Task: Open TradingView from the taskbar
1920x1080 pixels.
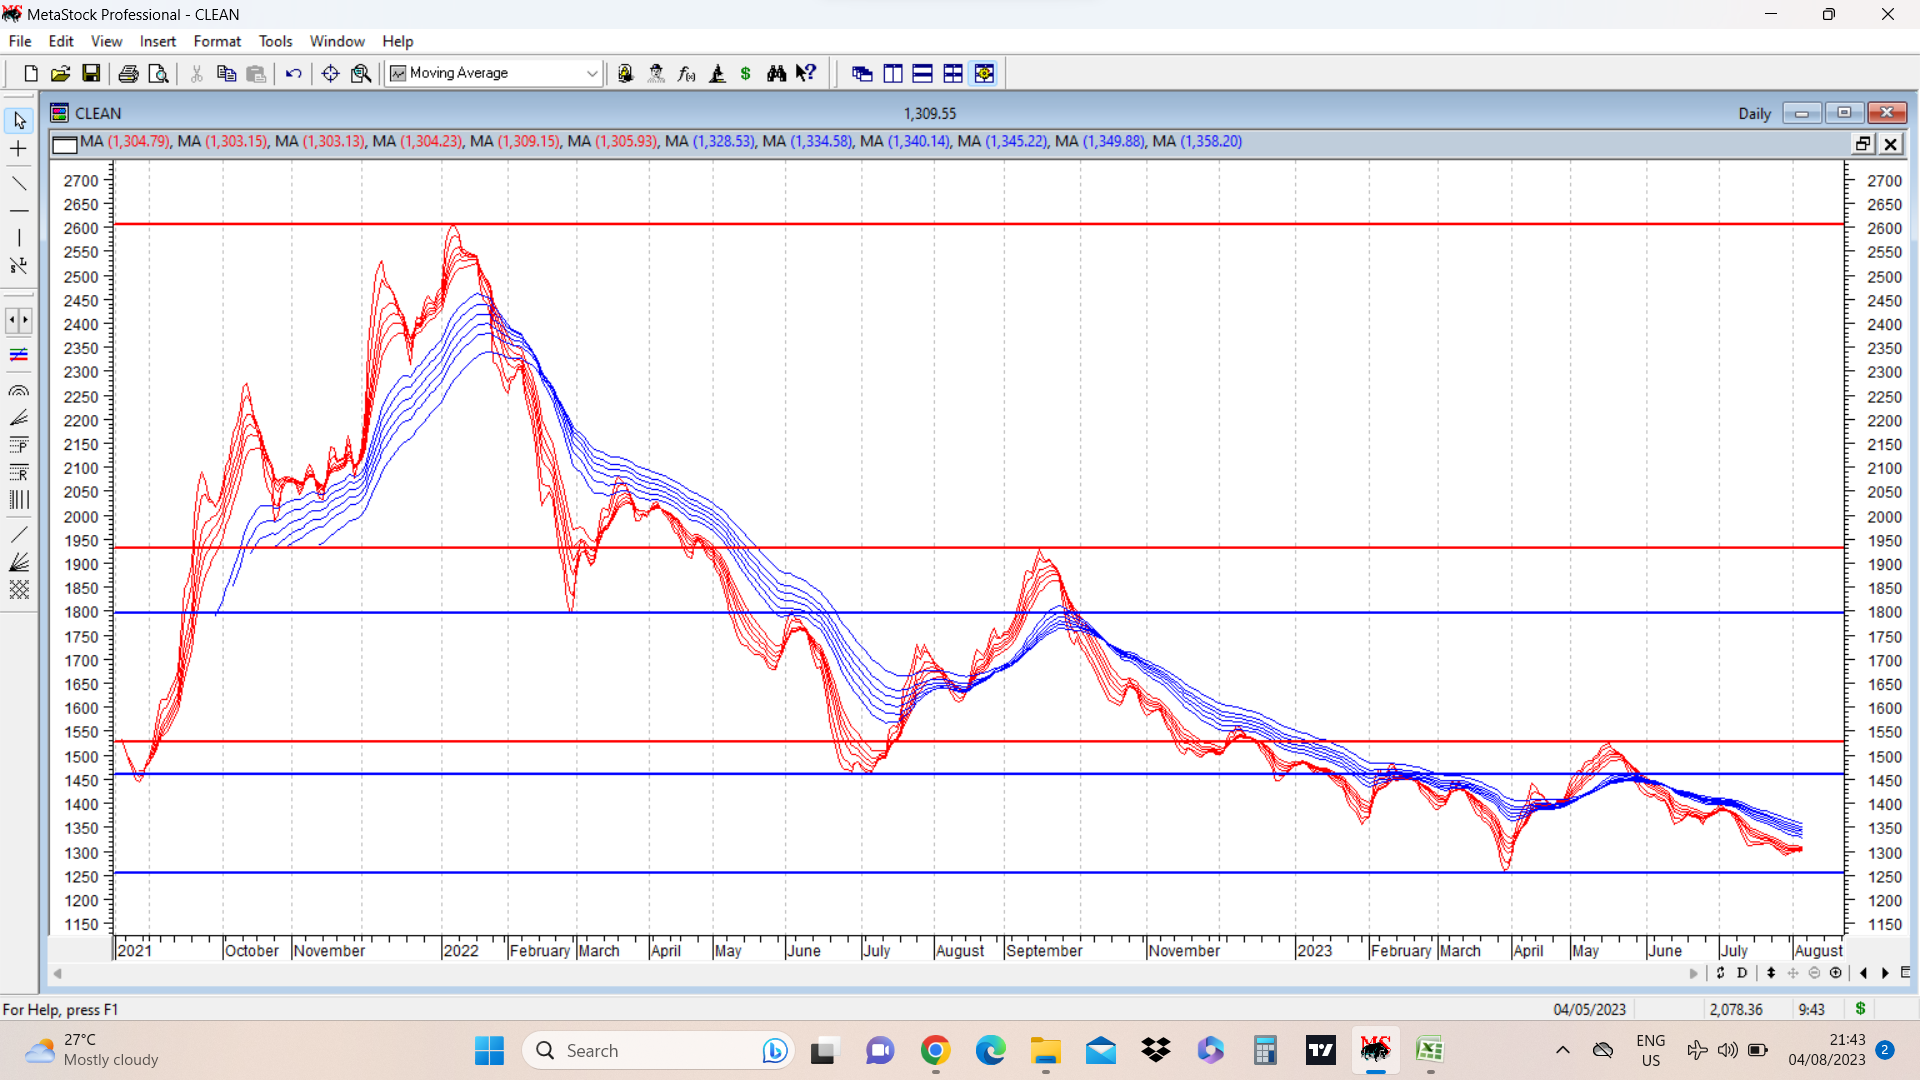Action: pyautogui.click(x=1320, y=1050)
